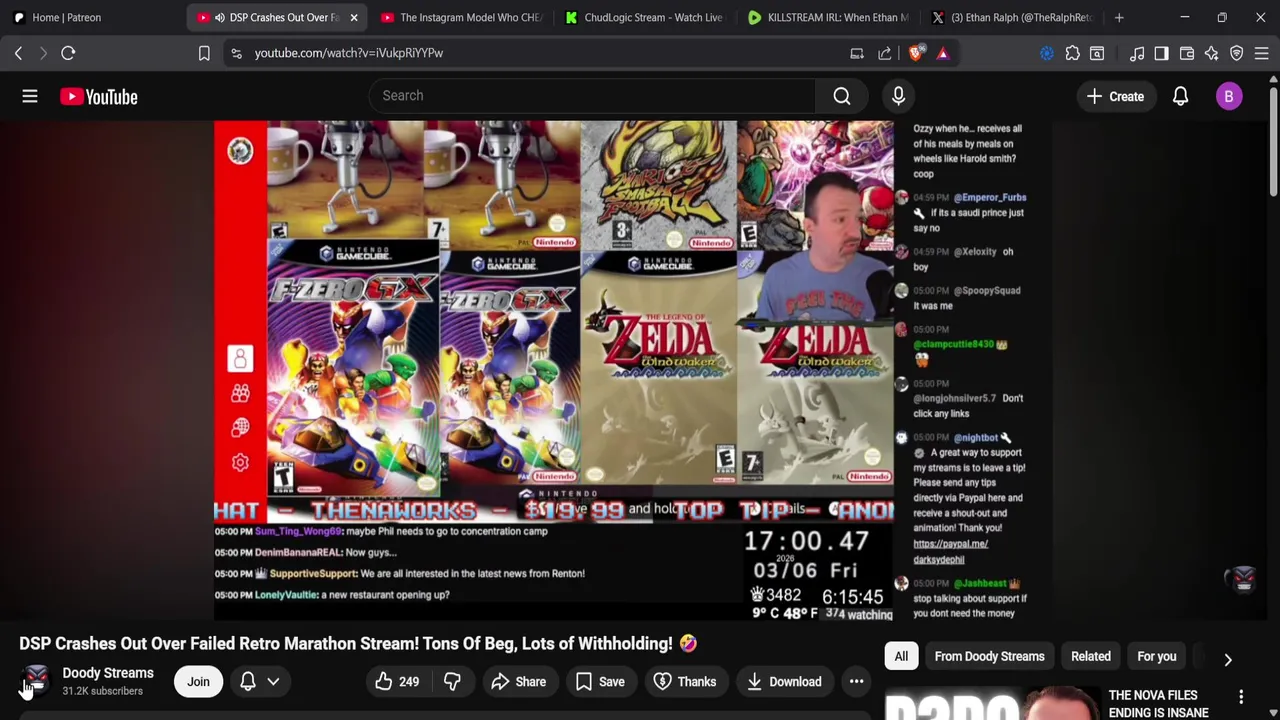Open Brave Rewards triangle icon
This screenshot has height=720, width=1280.
942,53
